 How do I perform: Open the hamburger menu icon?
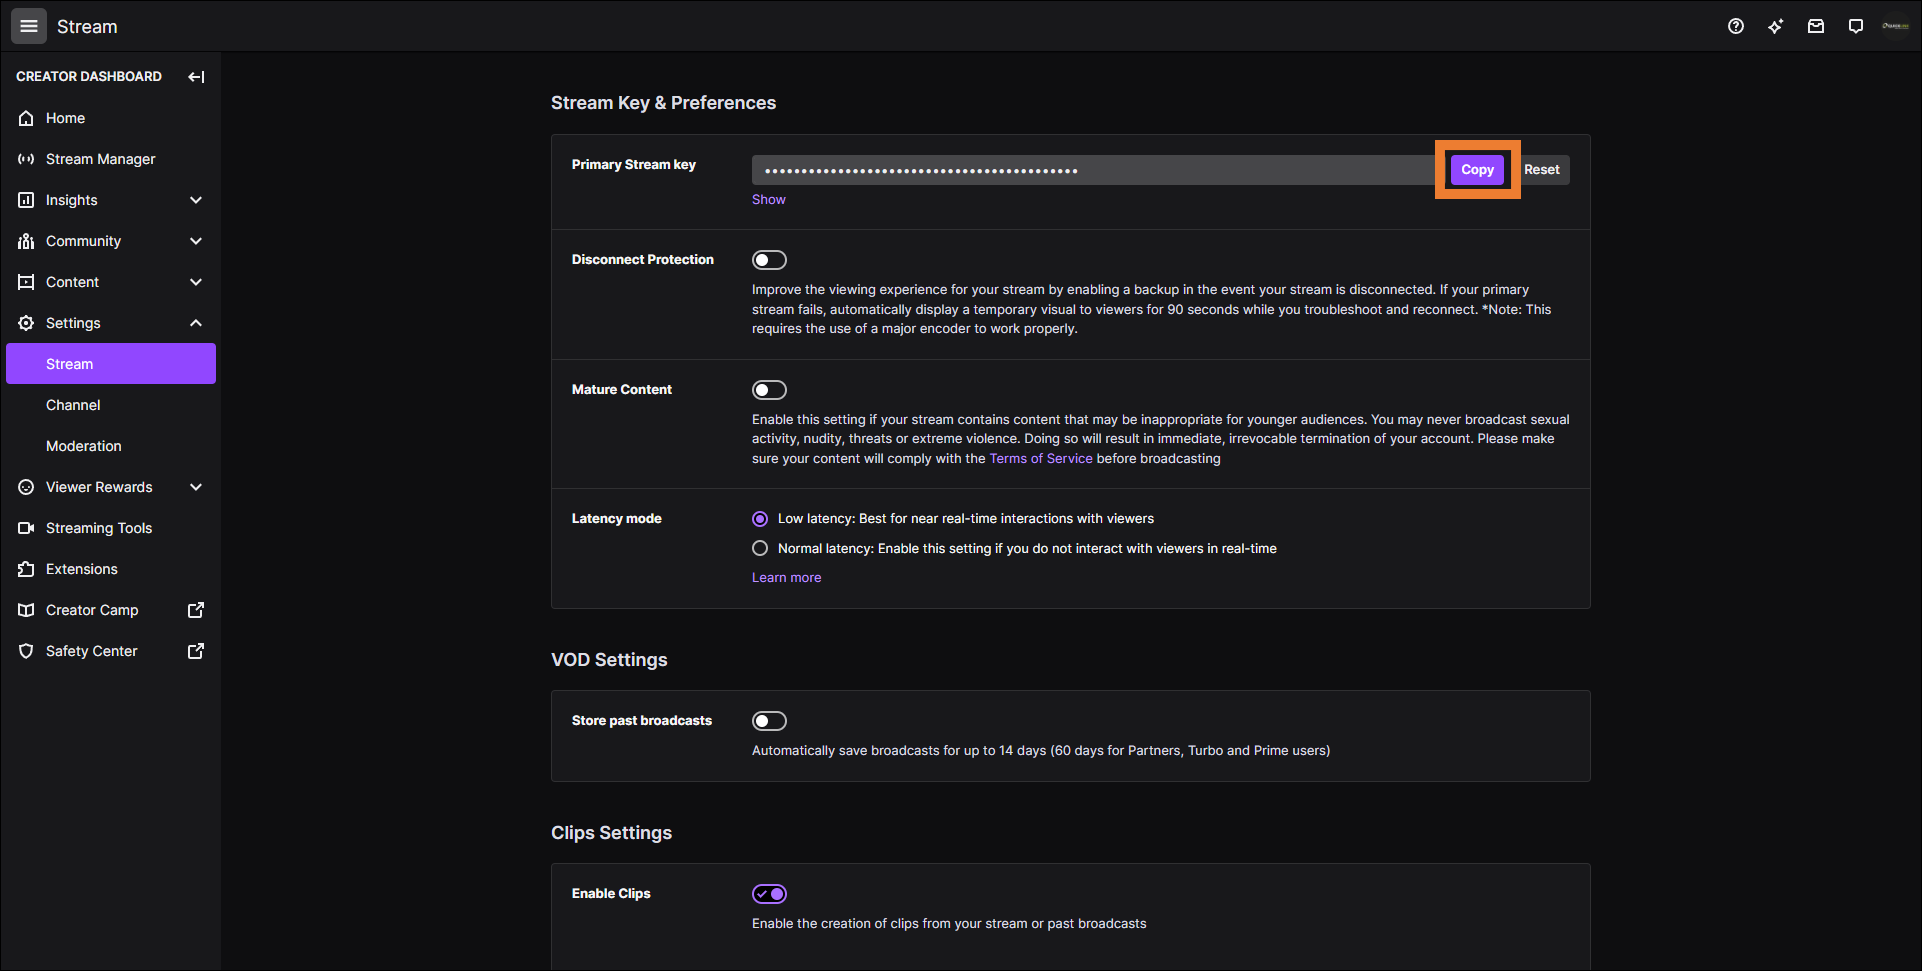tap(29, 26)
